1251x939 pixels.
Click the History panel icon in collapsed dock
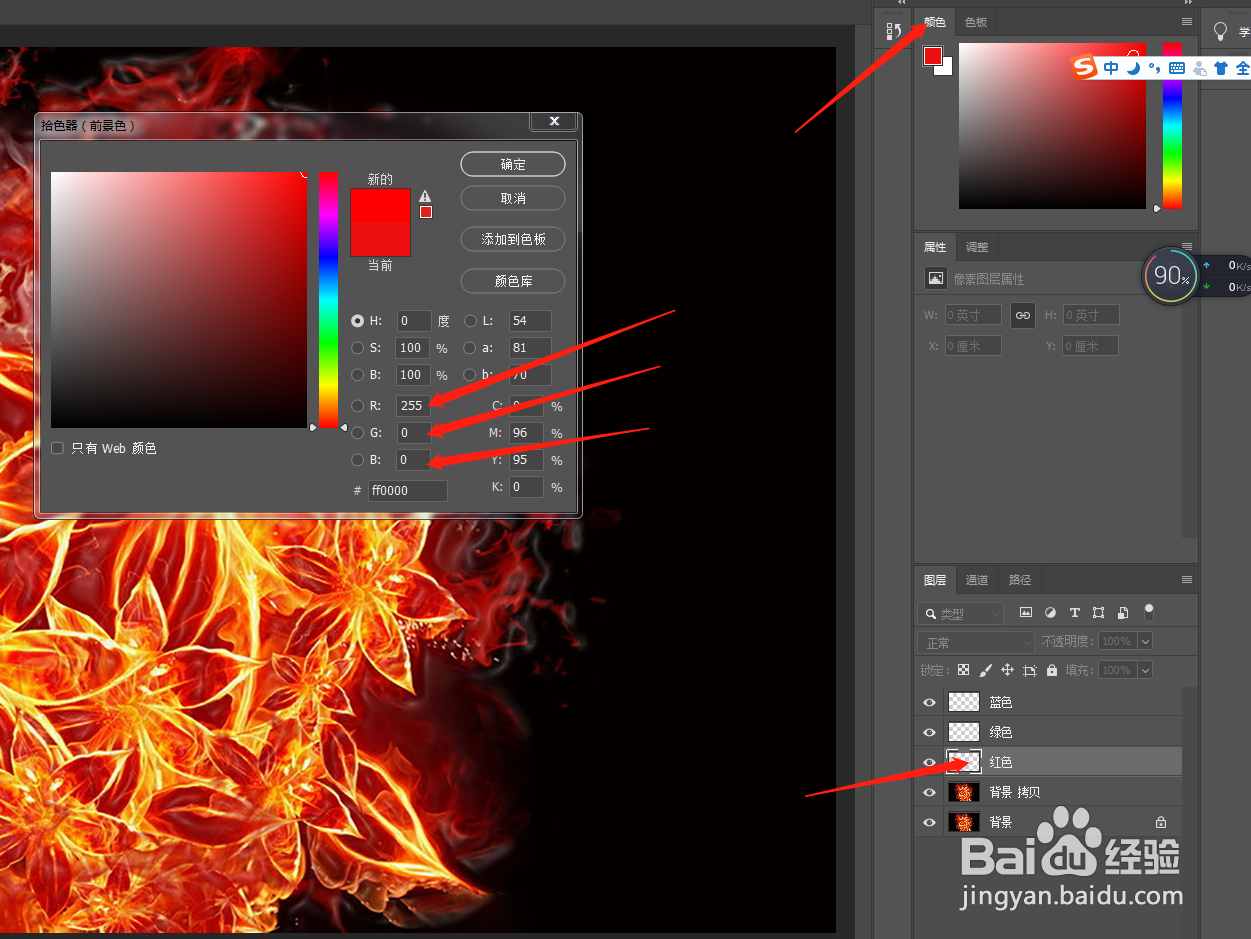click(x=894, y=31)
